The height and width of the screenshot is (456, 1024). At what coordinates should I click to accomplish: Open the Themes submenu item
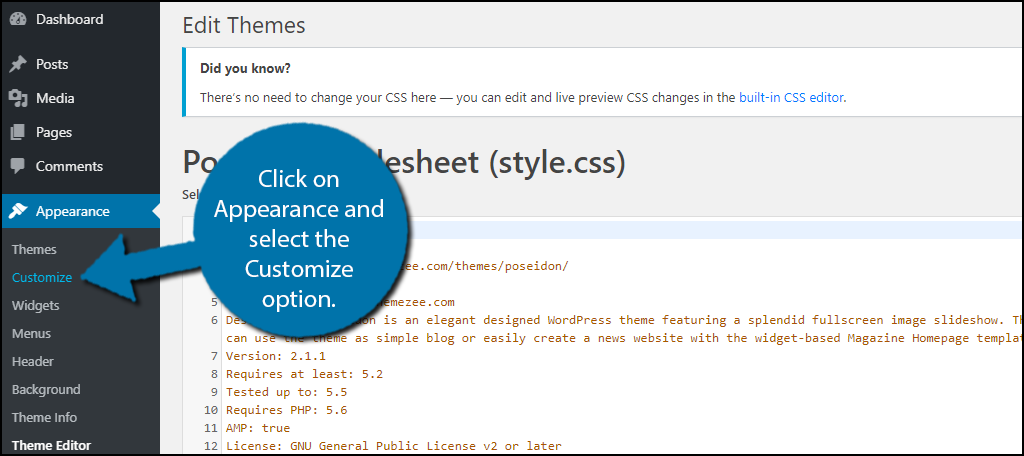(34, 249)
